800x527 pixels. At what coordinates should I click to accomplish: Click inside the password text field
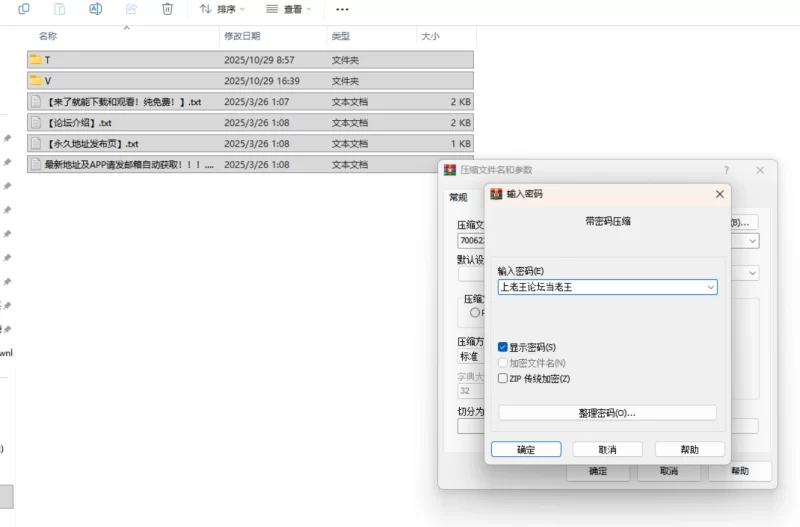(598, 287)
